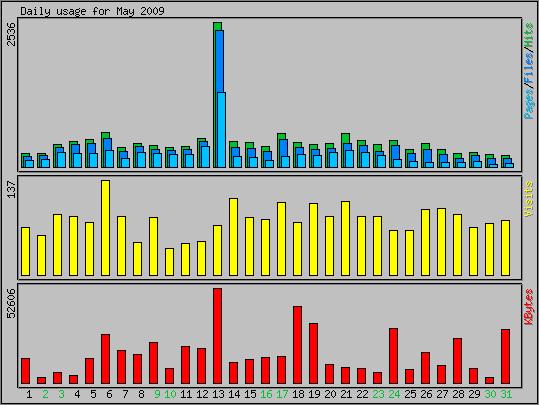Click the 137 visits scale value
Viewport: 539px width, 405px height.
click(x=11, y=189)
